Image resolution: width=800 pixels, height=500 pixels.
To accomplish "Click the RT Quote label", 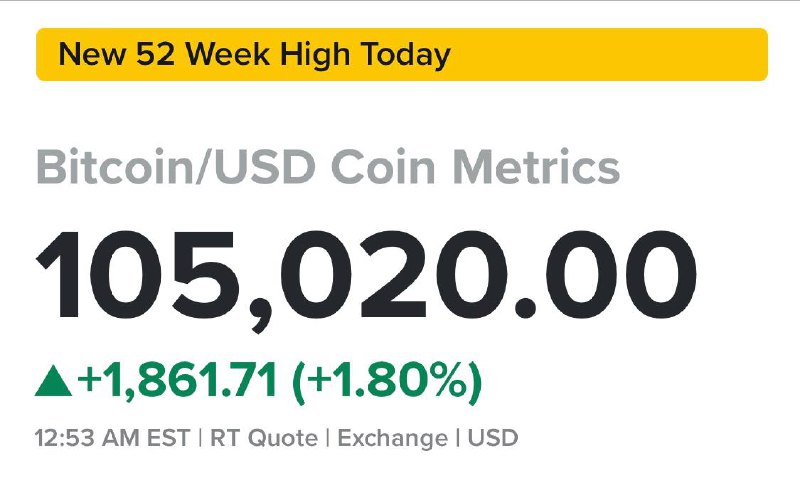I will [264, 438].
